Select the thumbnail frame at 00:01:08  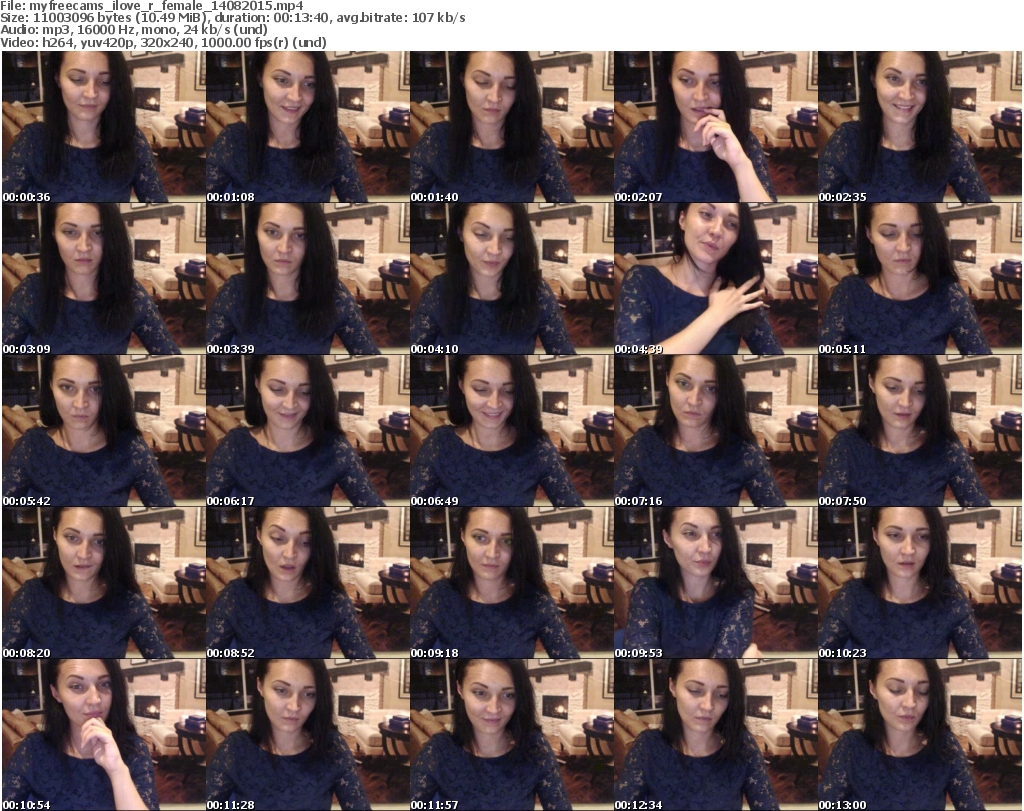pos(308,127)
